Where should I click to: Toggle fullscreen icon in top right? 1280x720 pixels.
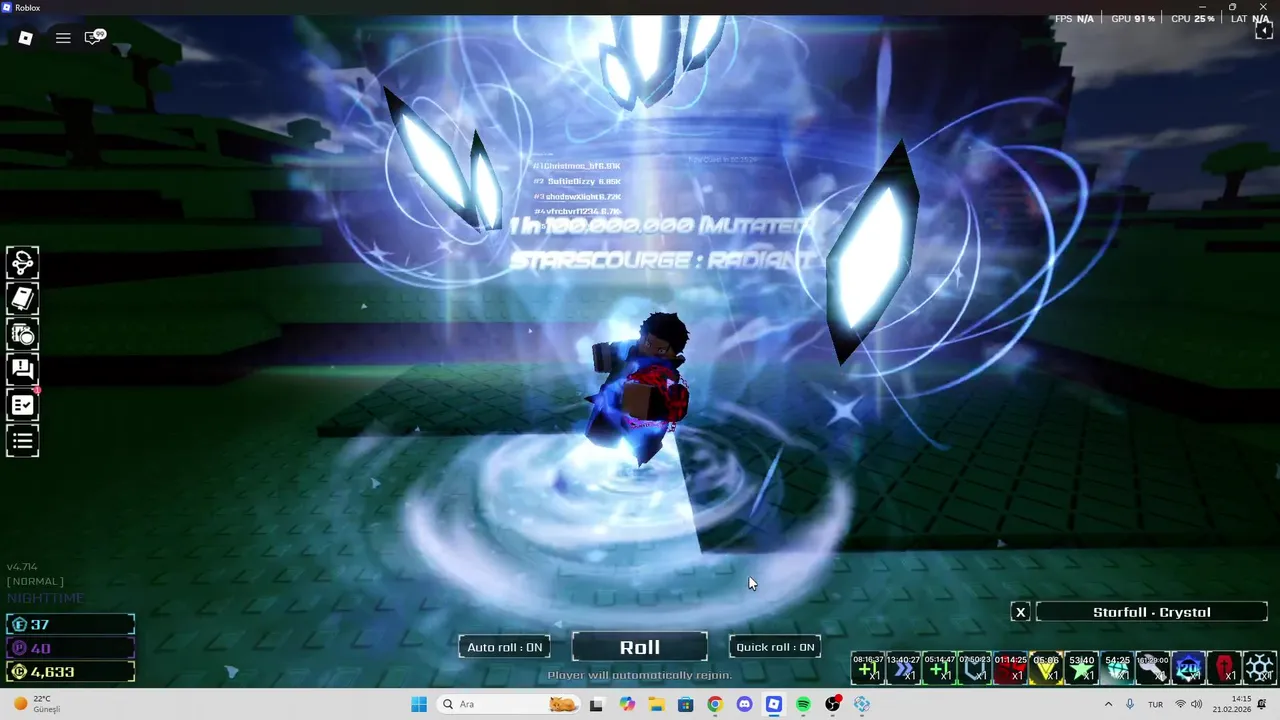(x=1263, y=30)
